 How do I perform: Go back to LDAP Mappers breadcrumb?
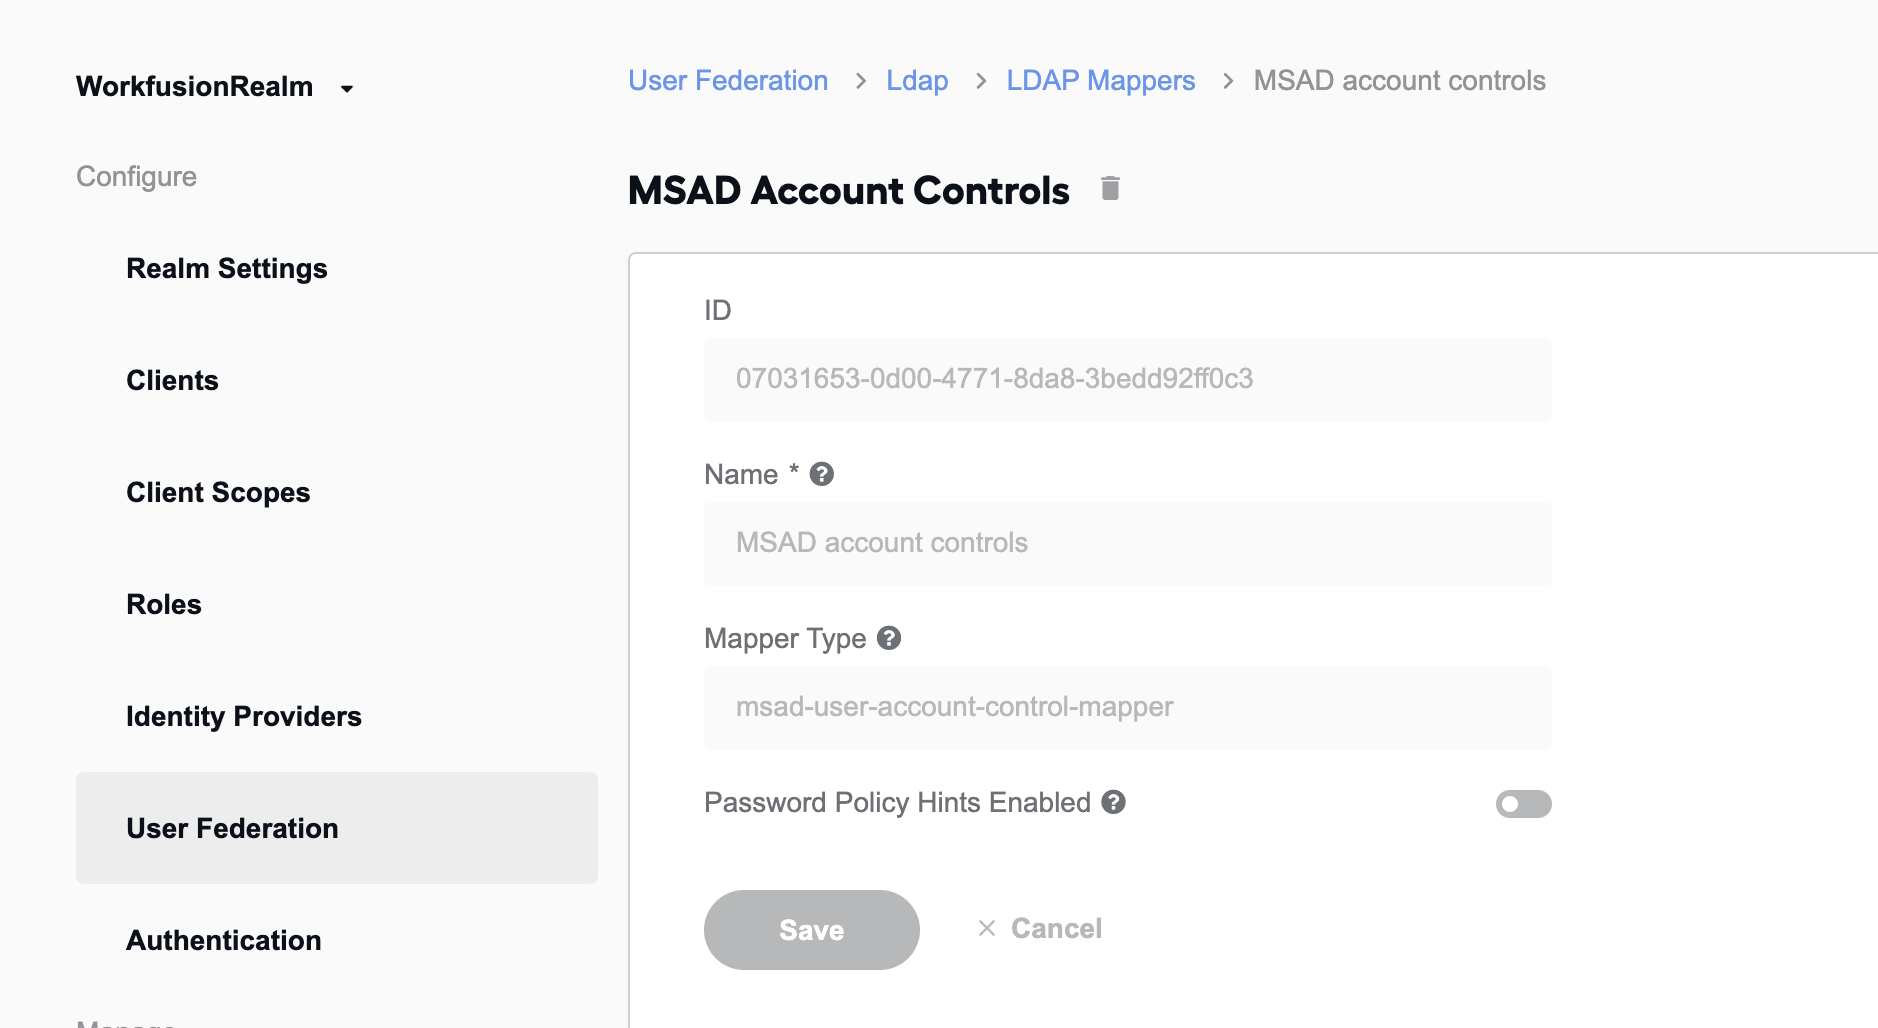click(x=1101, y=80)
